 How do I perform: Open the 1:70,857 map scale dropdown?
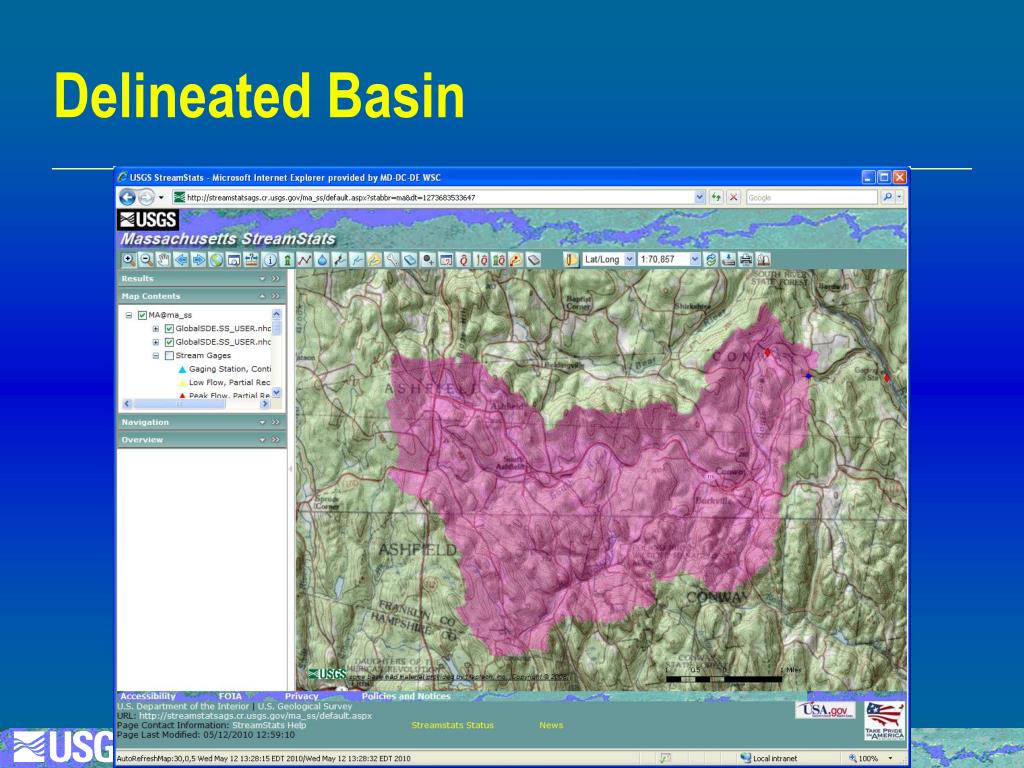694,259
